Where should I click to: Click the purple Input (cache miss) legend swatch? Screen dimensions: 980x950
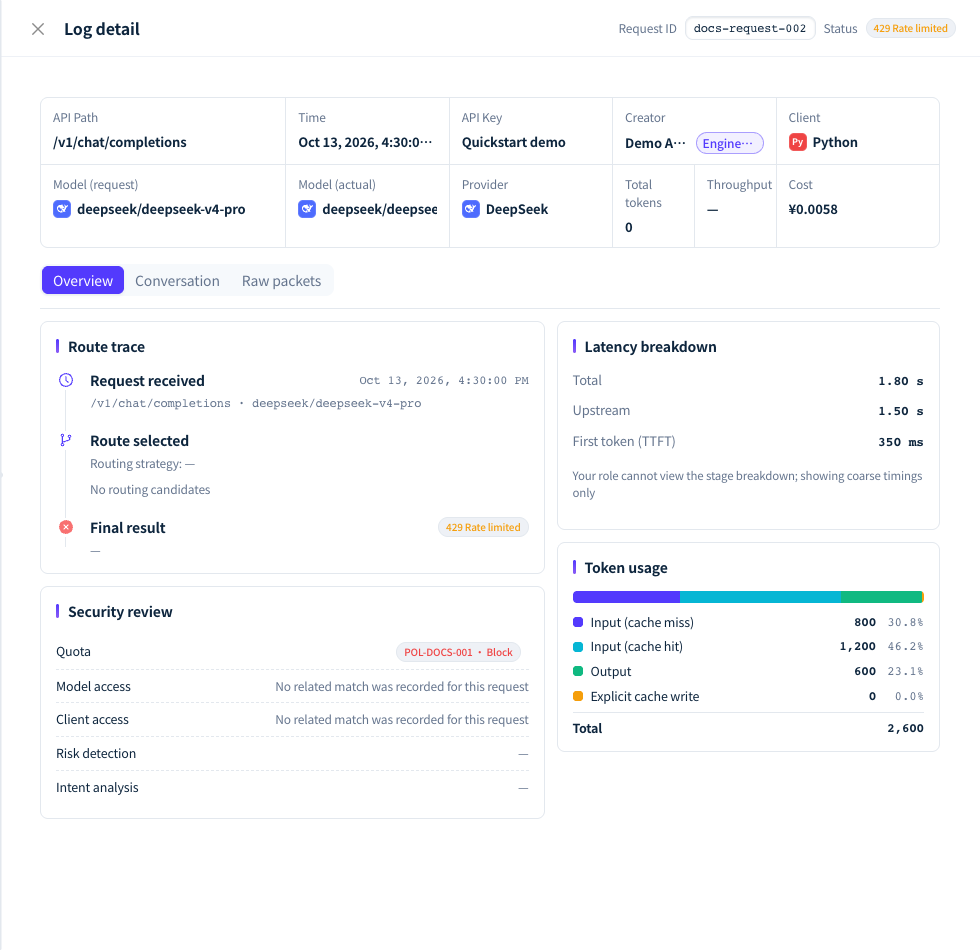(578, 622)
